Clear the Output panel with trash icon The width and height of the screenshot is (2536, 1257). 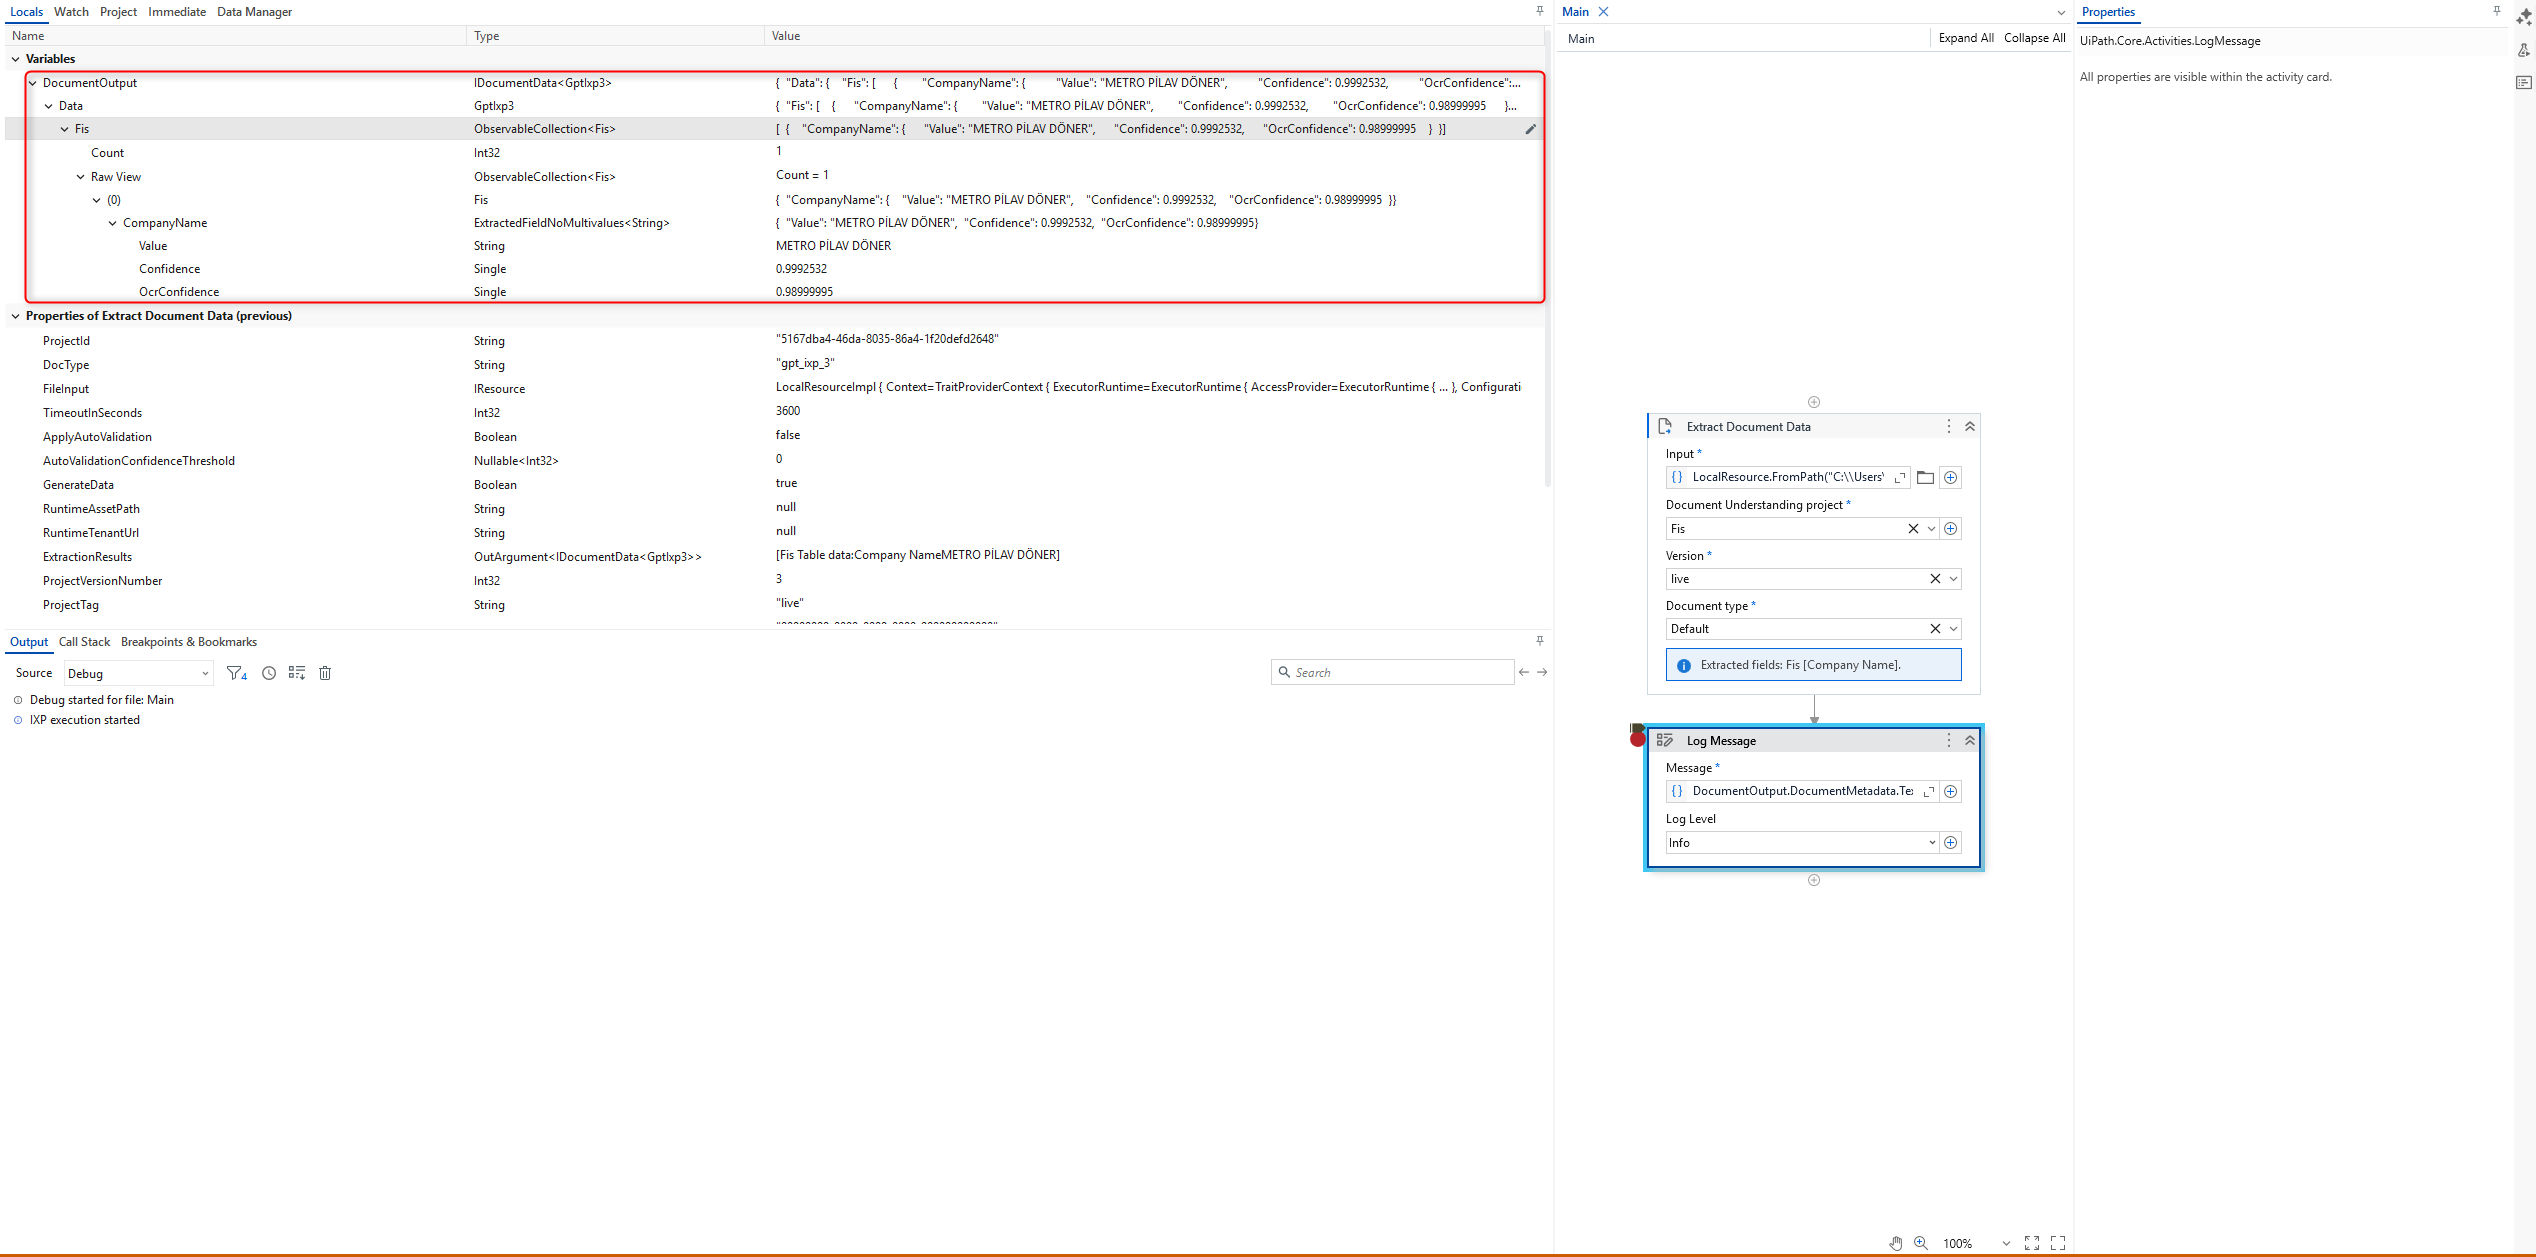click(x=325, y=673)
